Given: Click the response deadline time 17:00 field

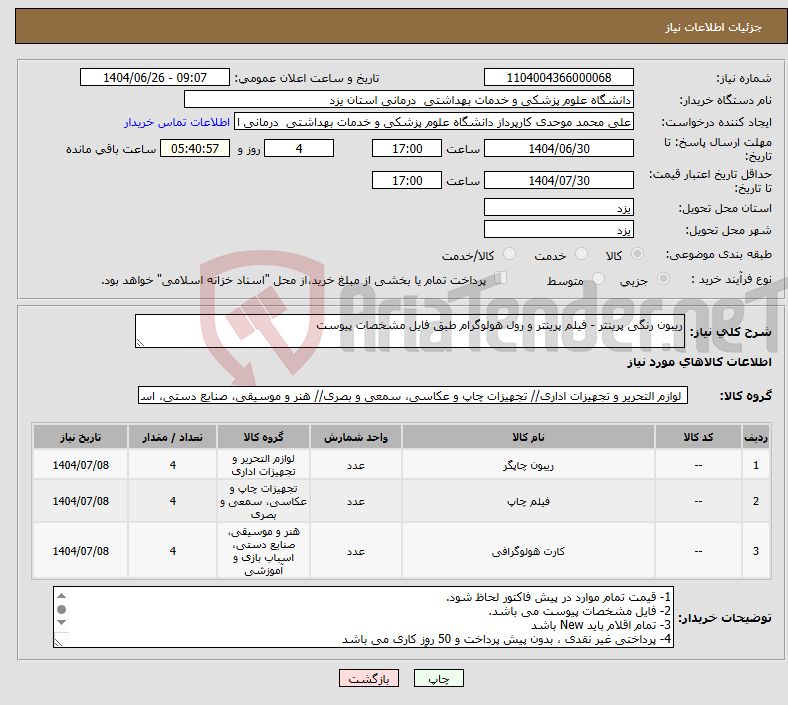Looking at the screenshot, I should pyautogui.click(x=407, y=149).
